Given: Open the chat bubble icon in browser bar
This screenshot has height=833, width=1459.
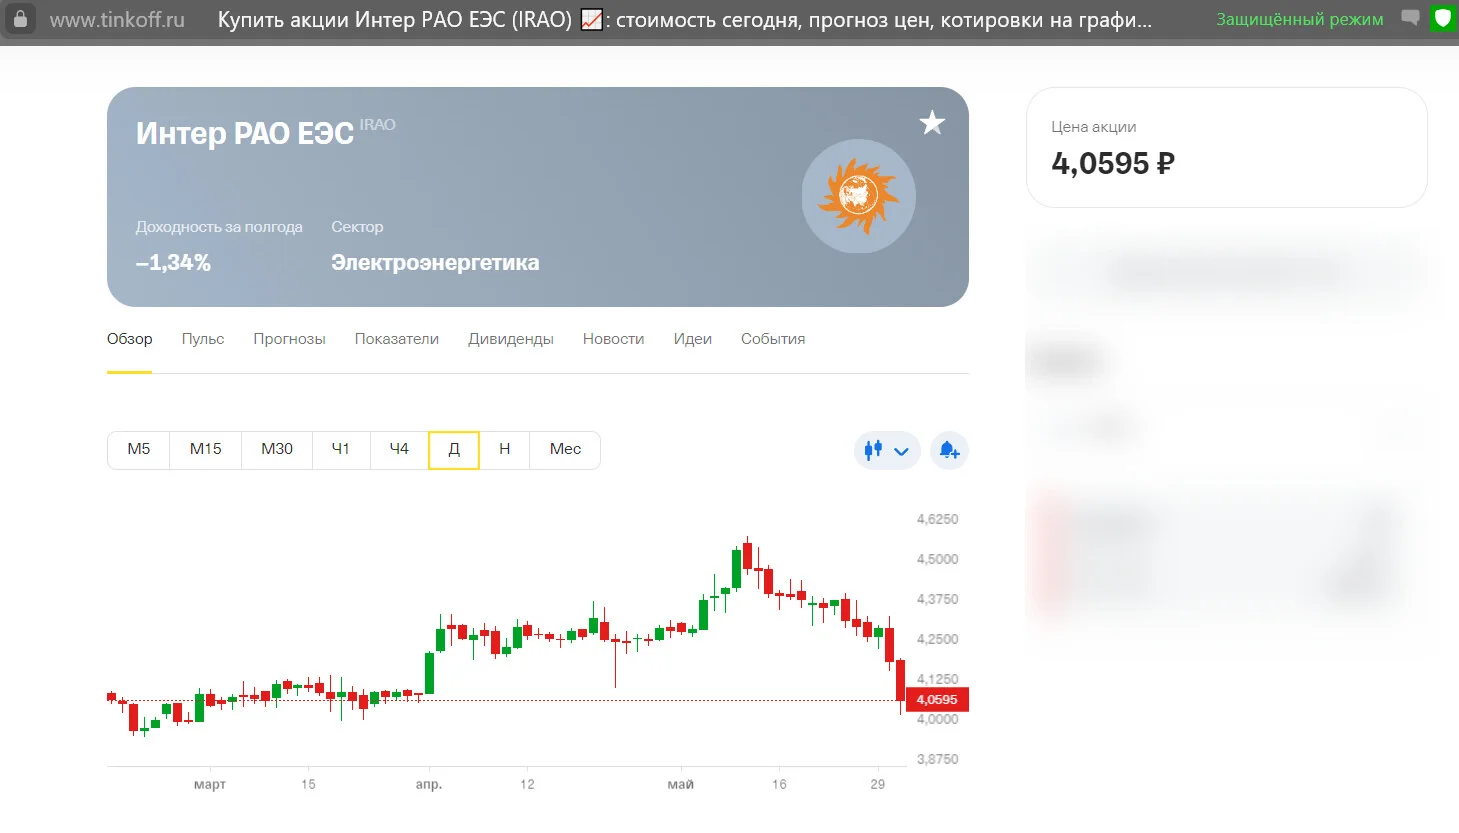Looking at the screenshot, I should click(1410, 18).
